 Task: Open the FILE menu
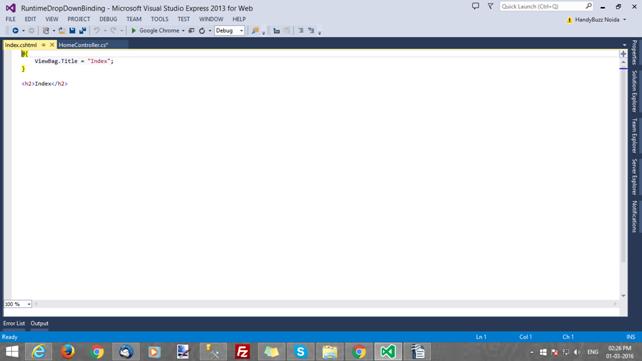(x=10, y=19)
